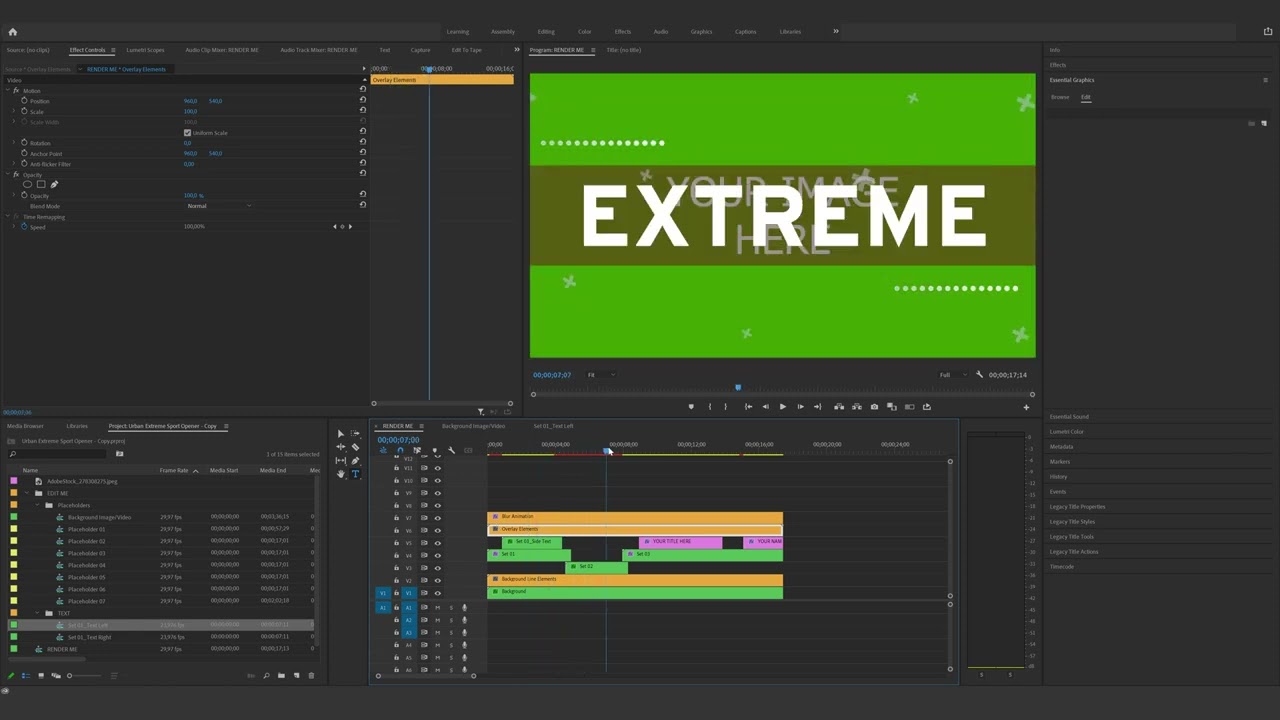Toggle Snap in Timeline magnet icon
The height and width of the screenshot is (720, 1280).
coord(400,450)
